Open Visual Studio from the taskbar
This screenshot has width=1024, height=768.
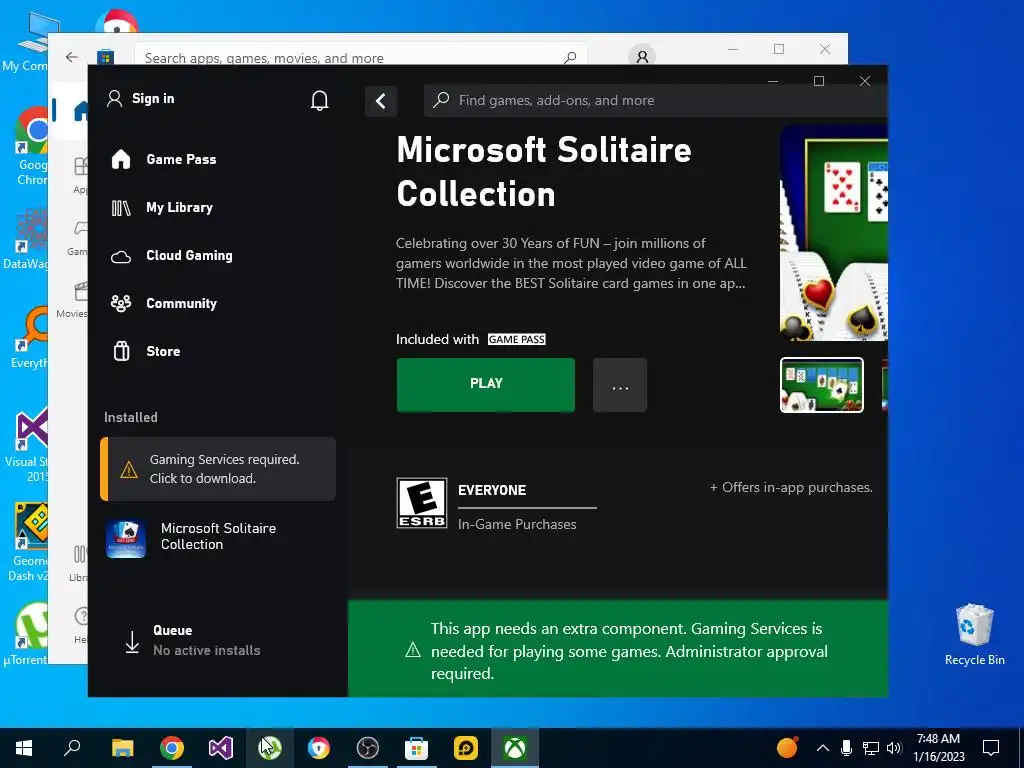pos(221,748)
